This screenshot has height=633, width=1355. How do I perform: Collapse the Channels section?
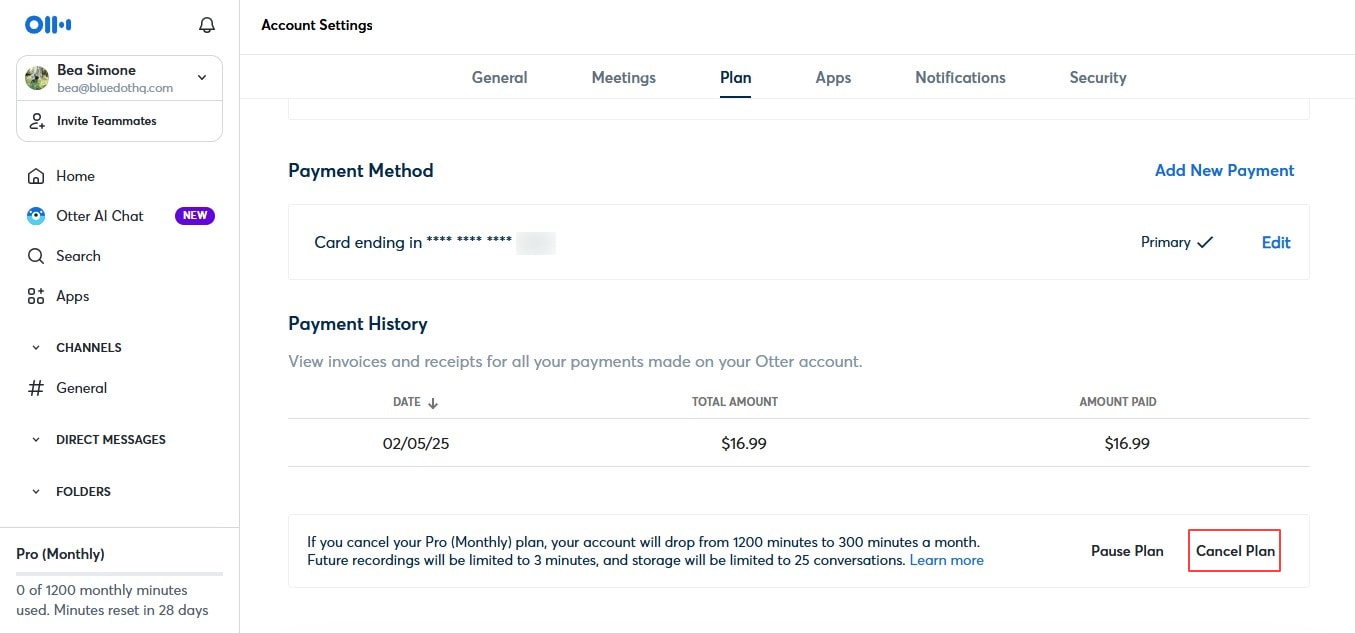[x=36, y=348]
